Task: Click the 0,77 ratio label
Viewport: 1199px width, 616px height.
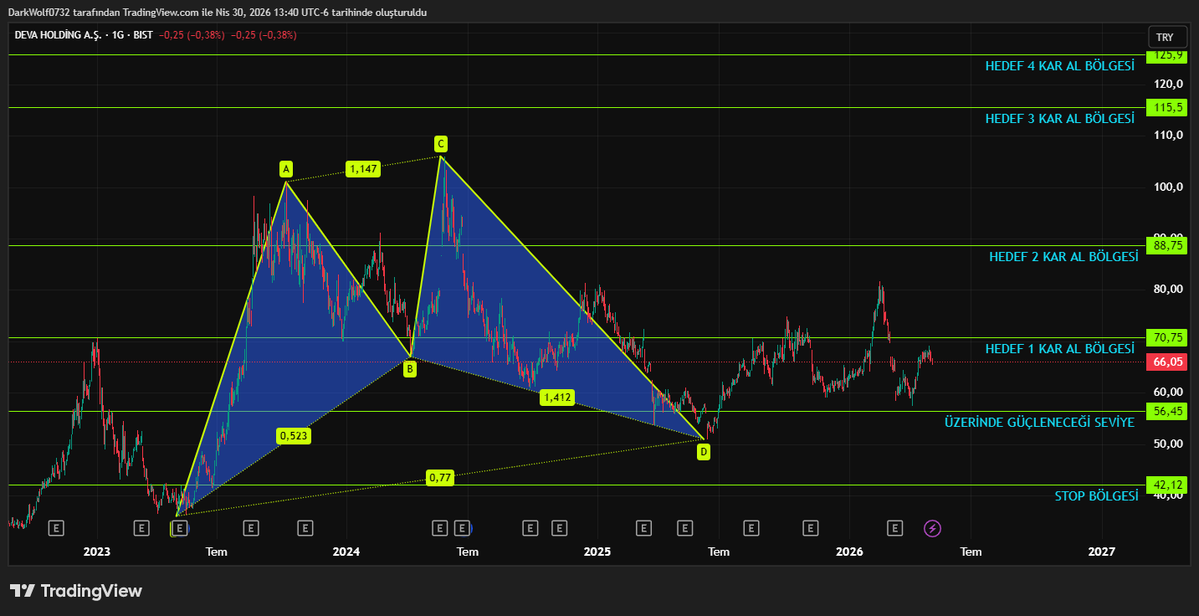Action: 440,478
